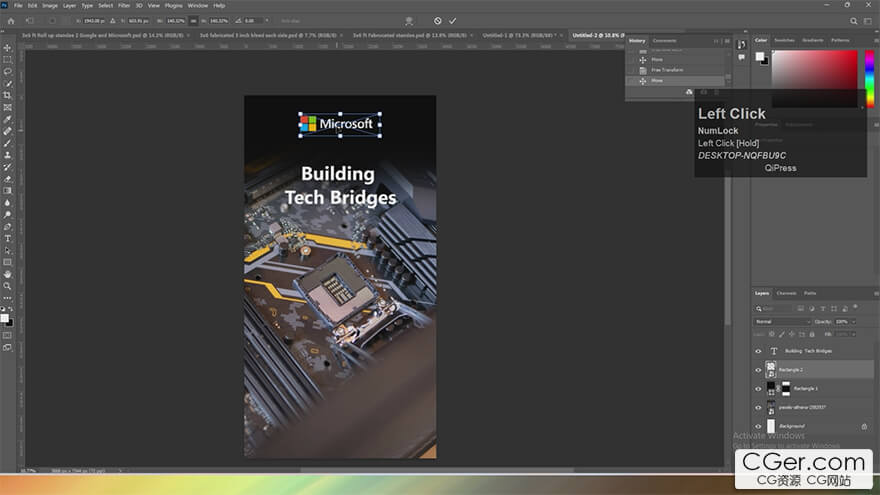Switch to the Gradients tab
Viewport: 880px width, 495px height.
coord(813,40)
